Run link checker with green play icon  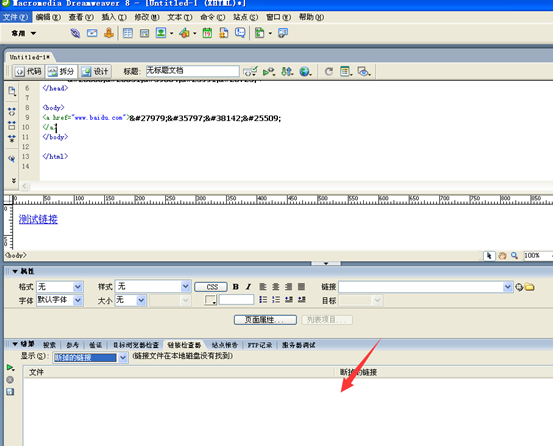click(x=10, y=368)
